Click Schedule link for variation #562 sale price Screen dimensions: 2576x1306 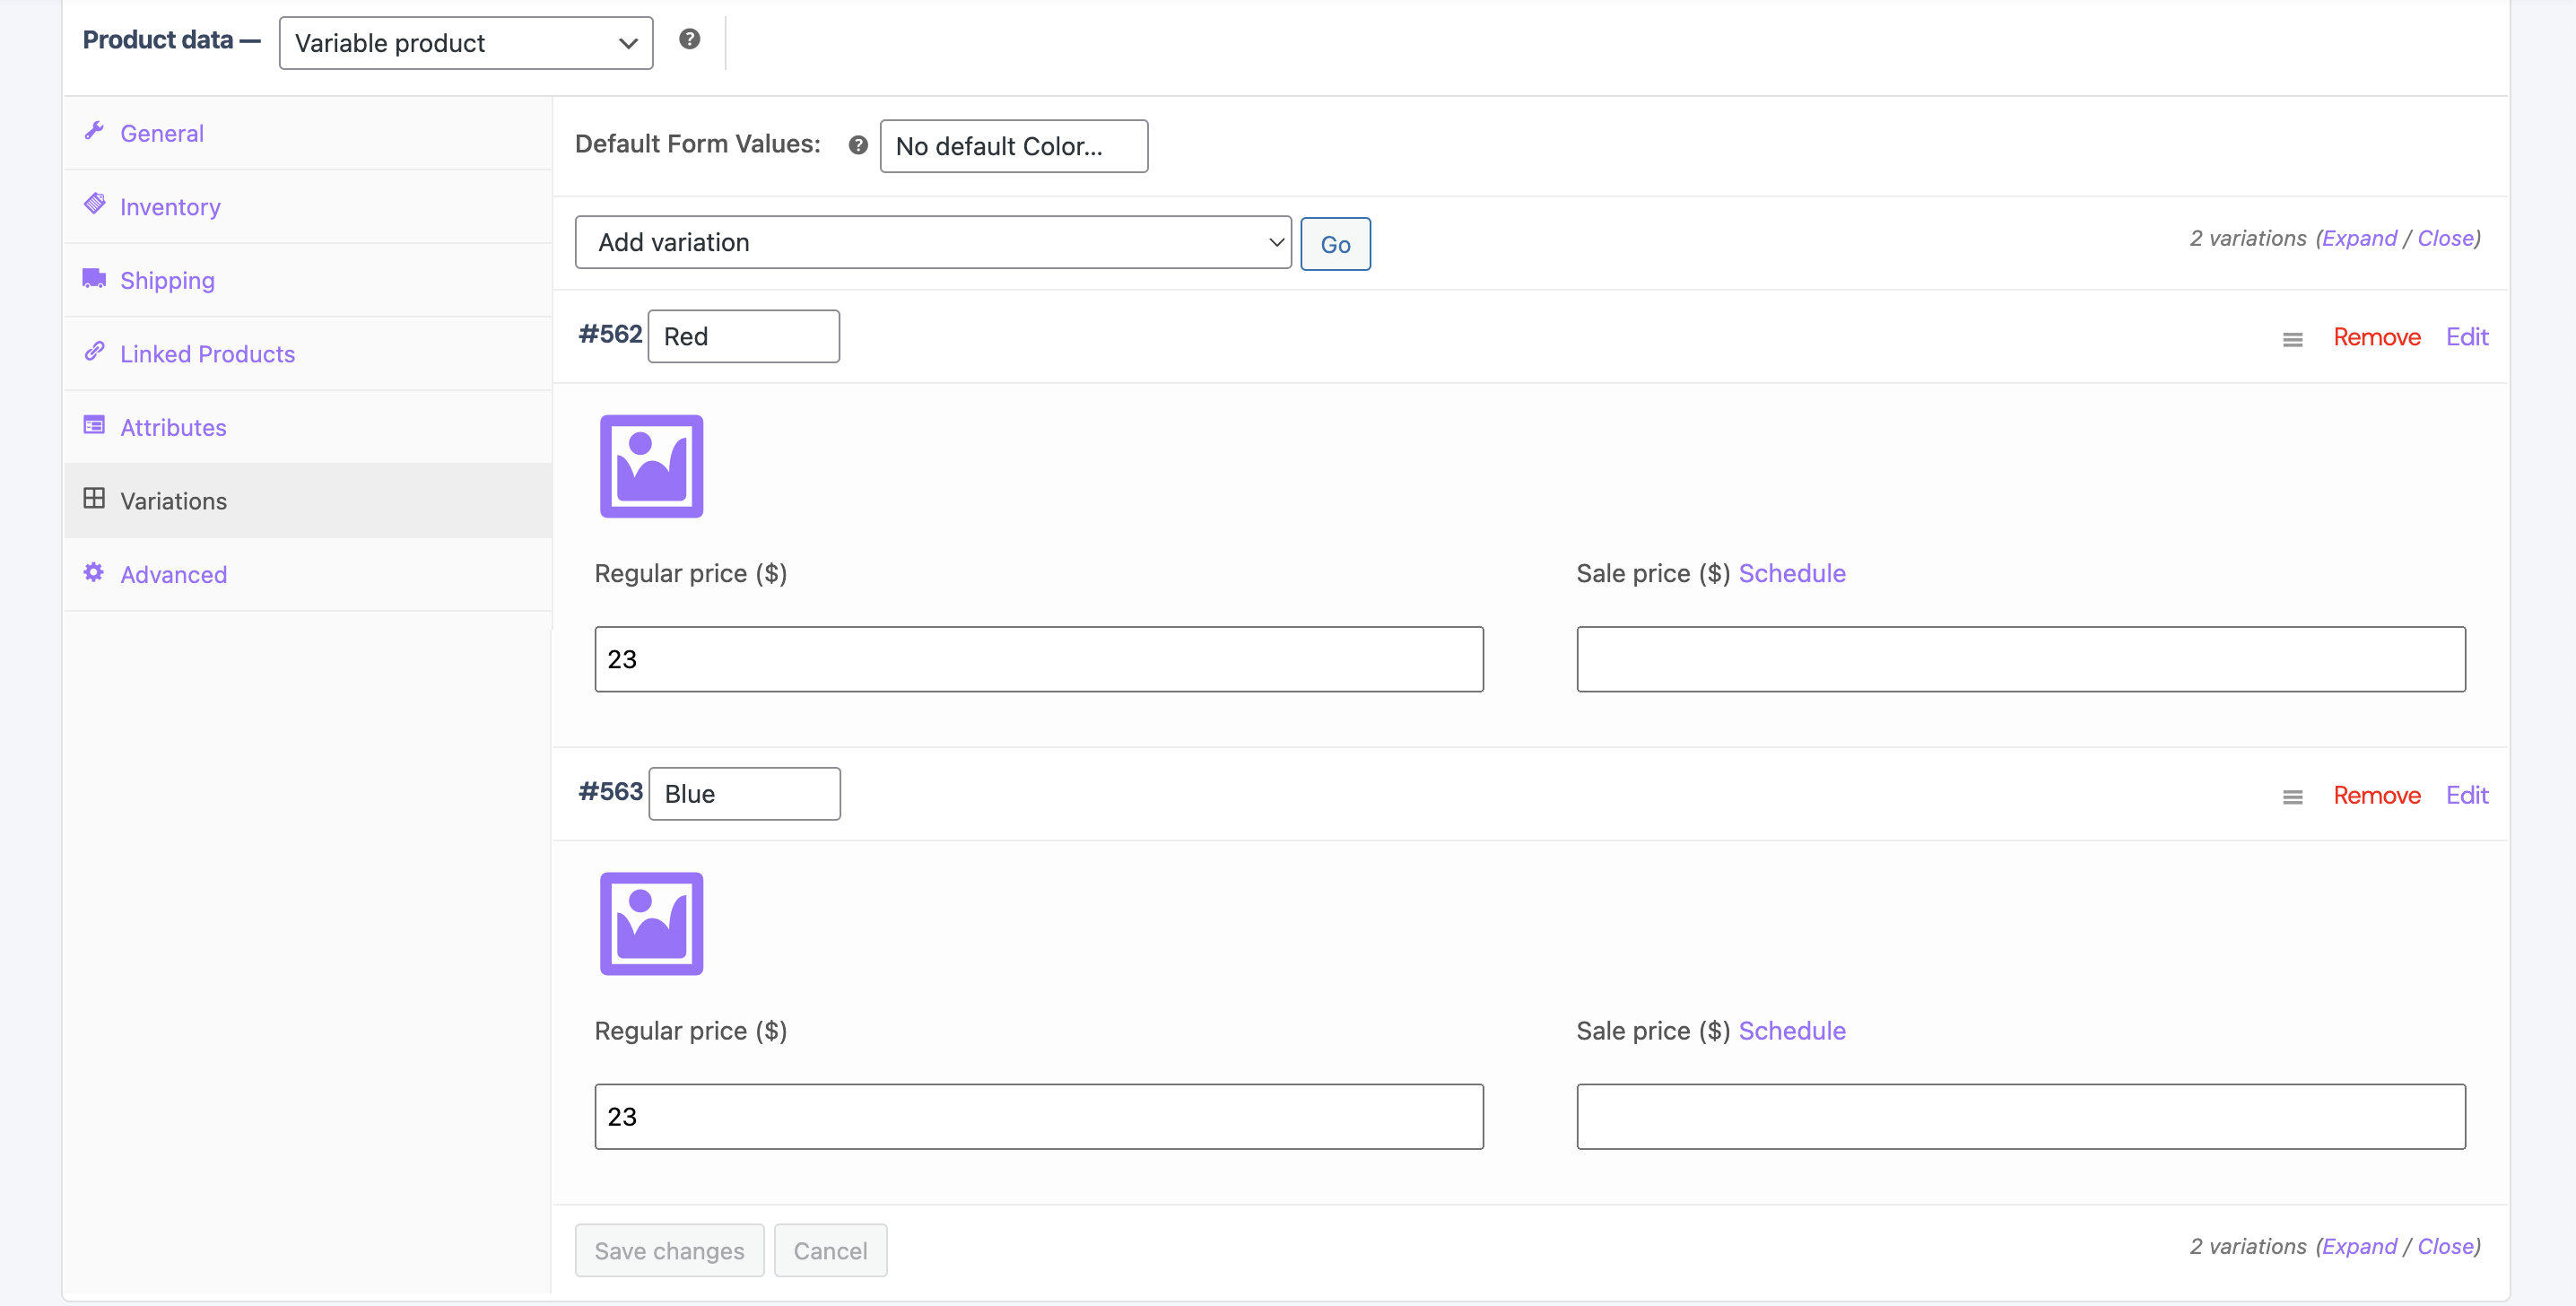(x=1791, y=573)
